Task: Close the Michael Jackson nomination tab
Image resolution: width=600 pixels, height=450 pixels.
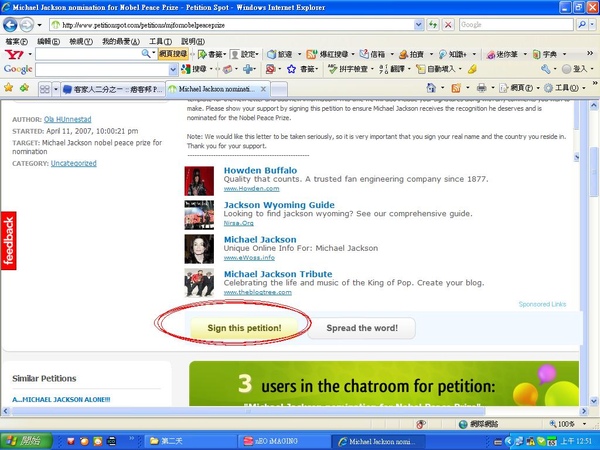Action: pyautogui.click(x=263, y=89)
